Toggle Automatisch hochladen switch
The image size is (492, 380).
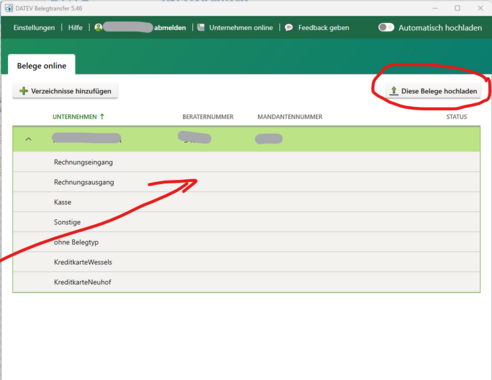coord(386,27)
